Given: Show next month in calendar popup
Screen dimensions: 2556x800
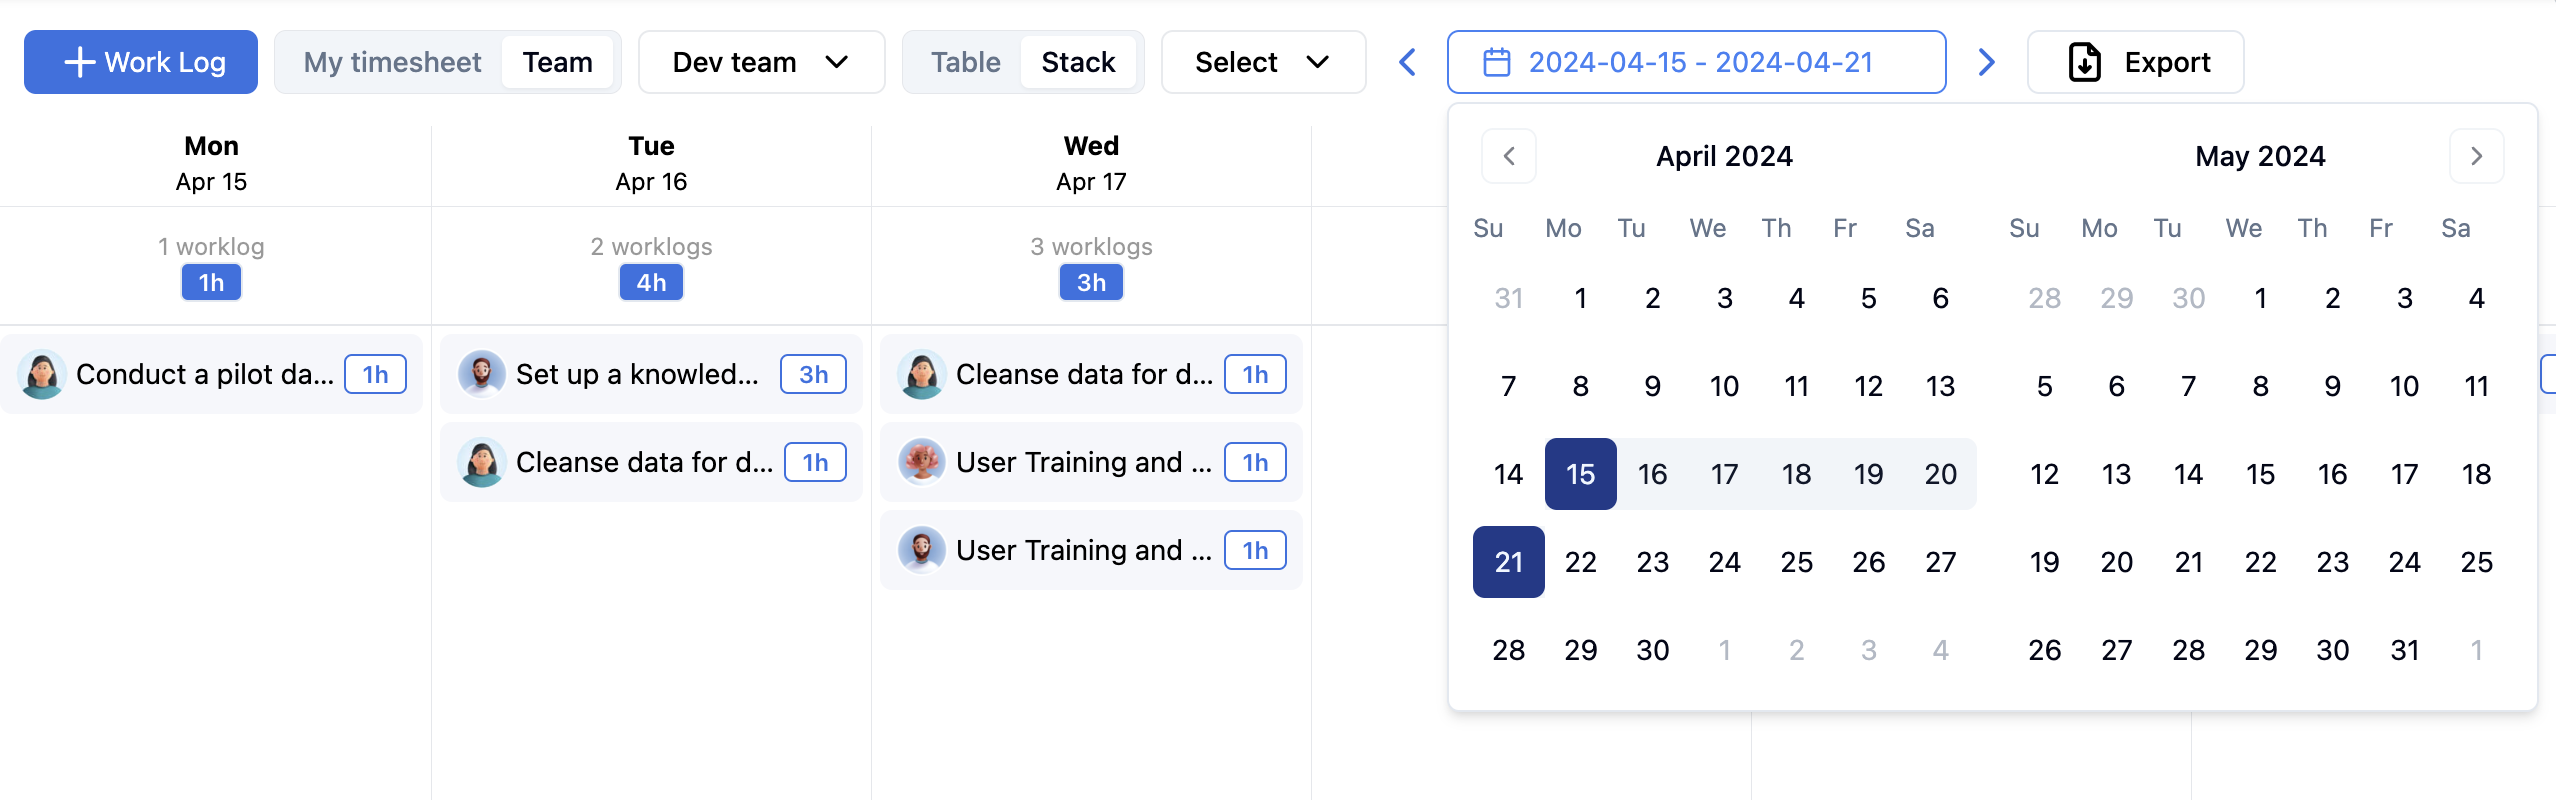Looking at the screenshot, I should click(x=2476, y=156).
